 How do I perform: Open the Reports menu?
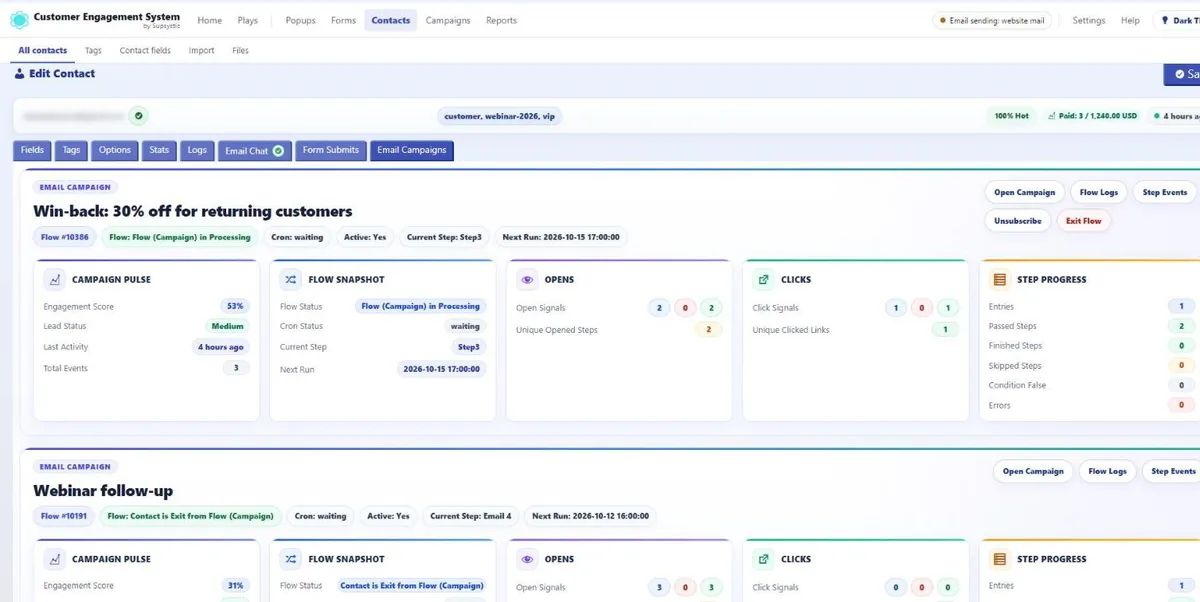[x=502, y=20]
